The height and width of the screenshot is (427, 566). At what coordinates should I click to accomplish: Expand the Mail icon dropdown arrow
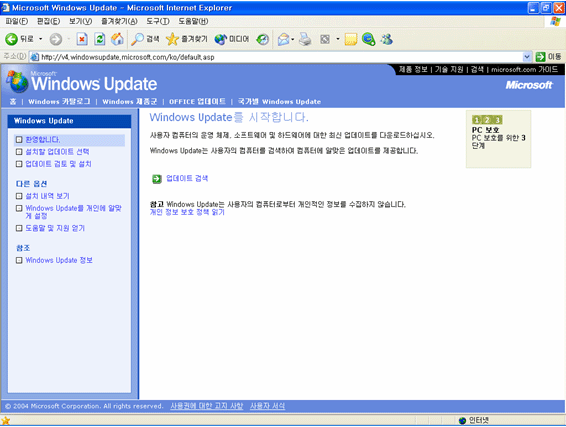pyautogui.click(x=293, y=39)
